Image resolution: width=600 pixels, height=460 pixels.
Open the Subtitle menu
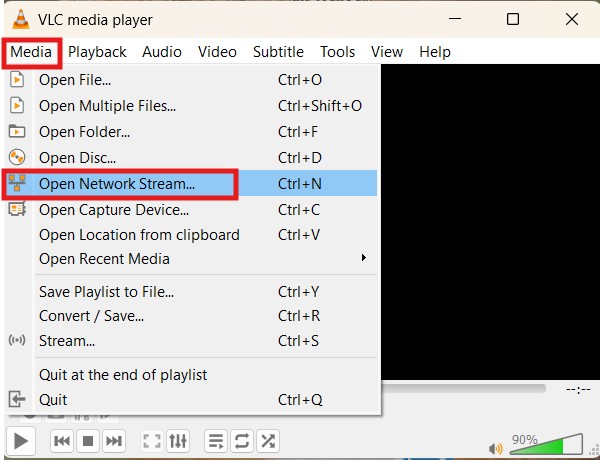tap(279, 52)
